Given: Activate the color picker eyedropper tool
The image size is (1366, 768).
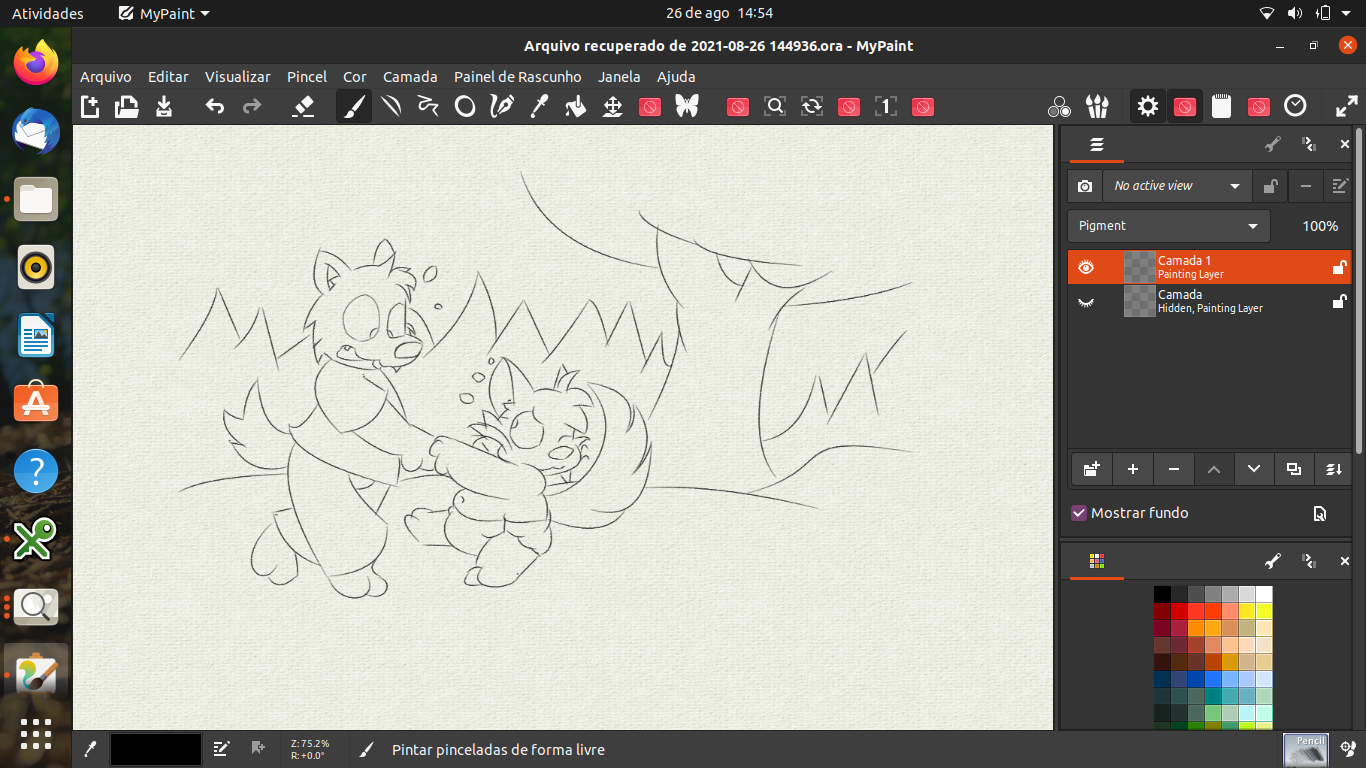Looking at the screenshot, I should point(539,106).
